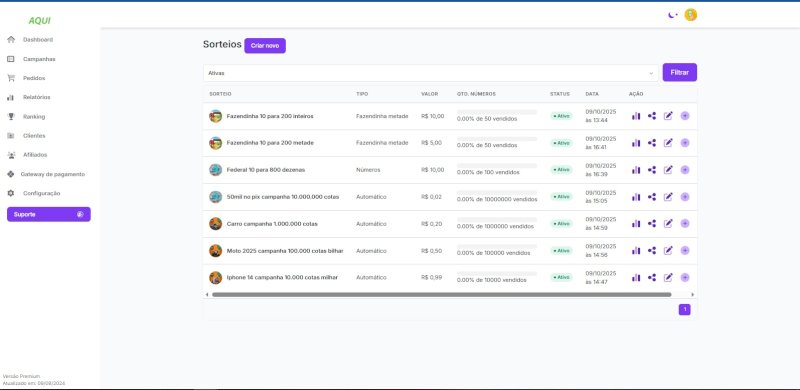Open statistics chart for Moto 2025 campanha
Image resolution: width=800 pixels, height=390 pixels.
(x=636, y=251)
